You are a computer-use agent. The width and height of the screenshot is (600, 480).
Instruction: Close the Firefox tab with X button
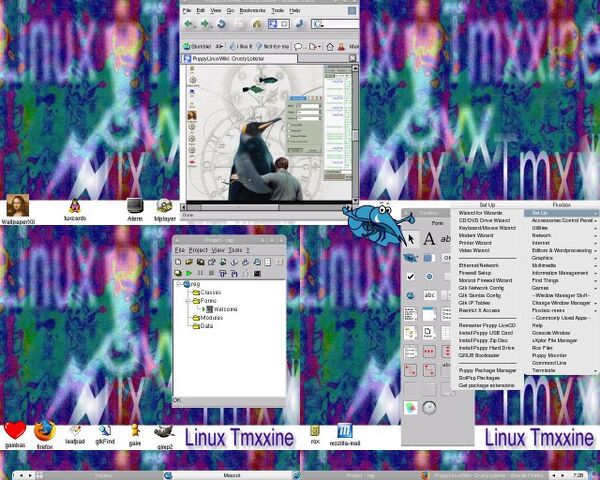point(352,58)
